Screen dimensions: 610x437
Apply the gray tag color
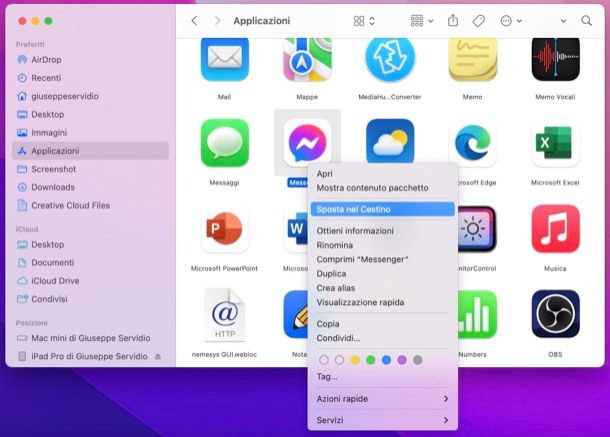point(417,360)
